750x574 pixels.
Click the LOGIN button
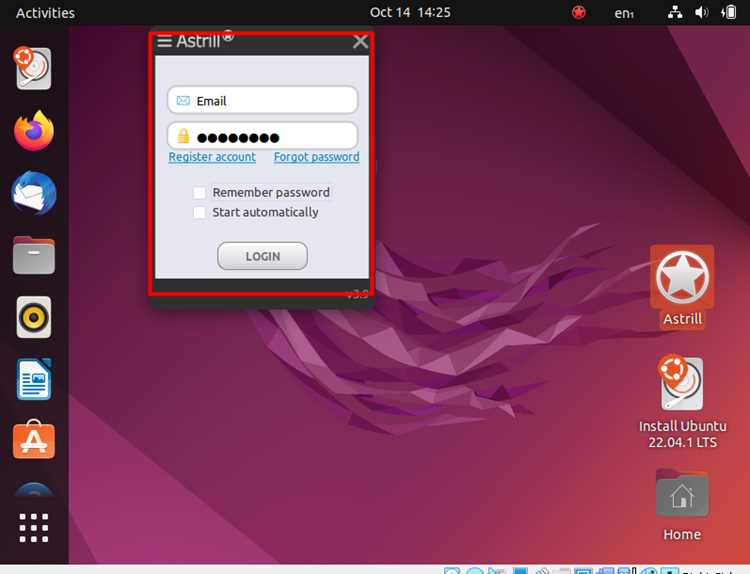[263, 256]
